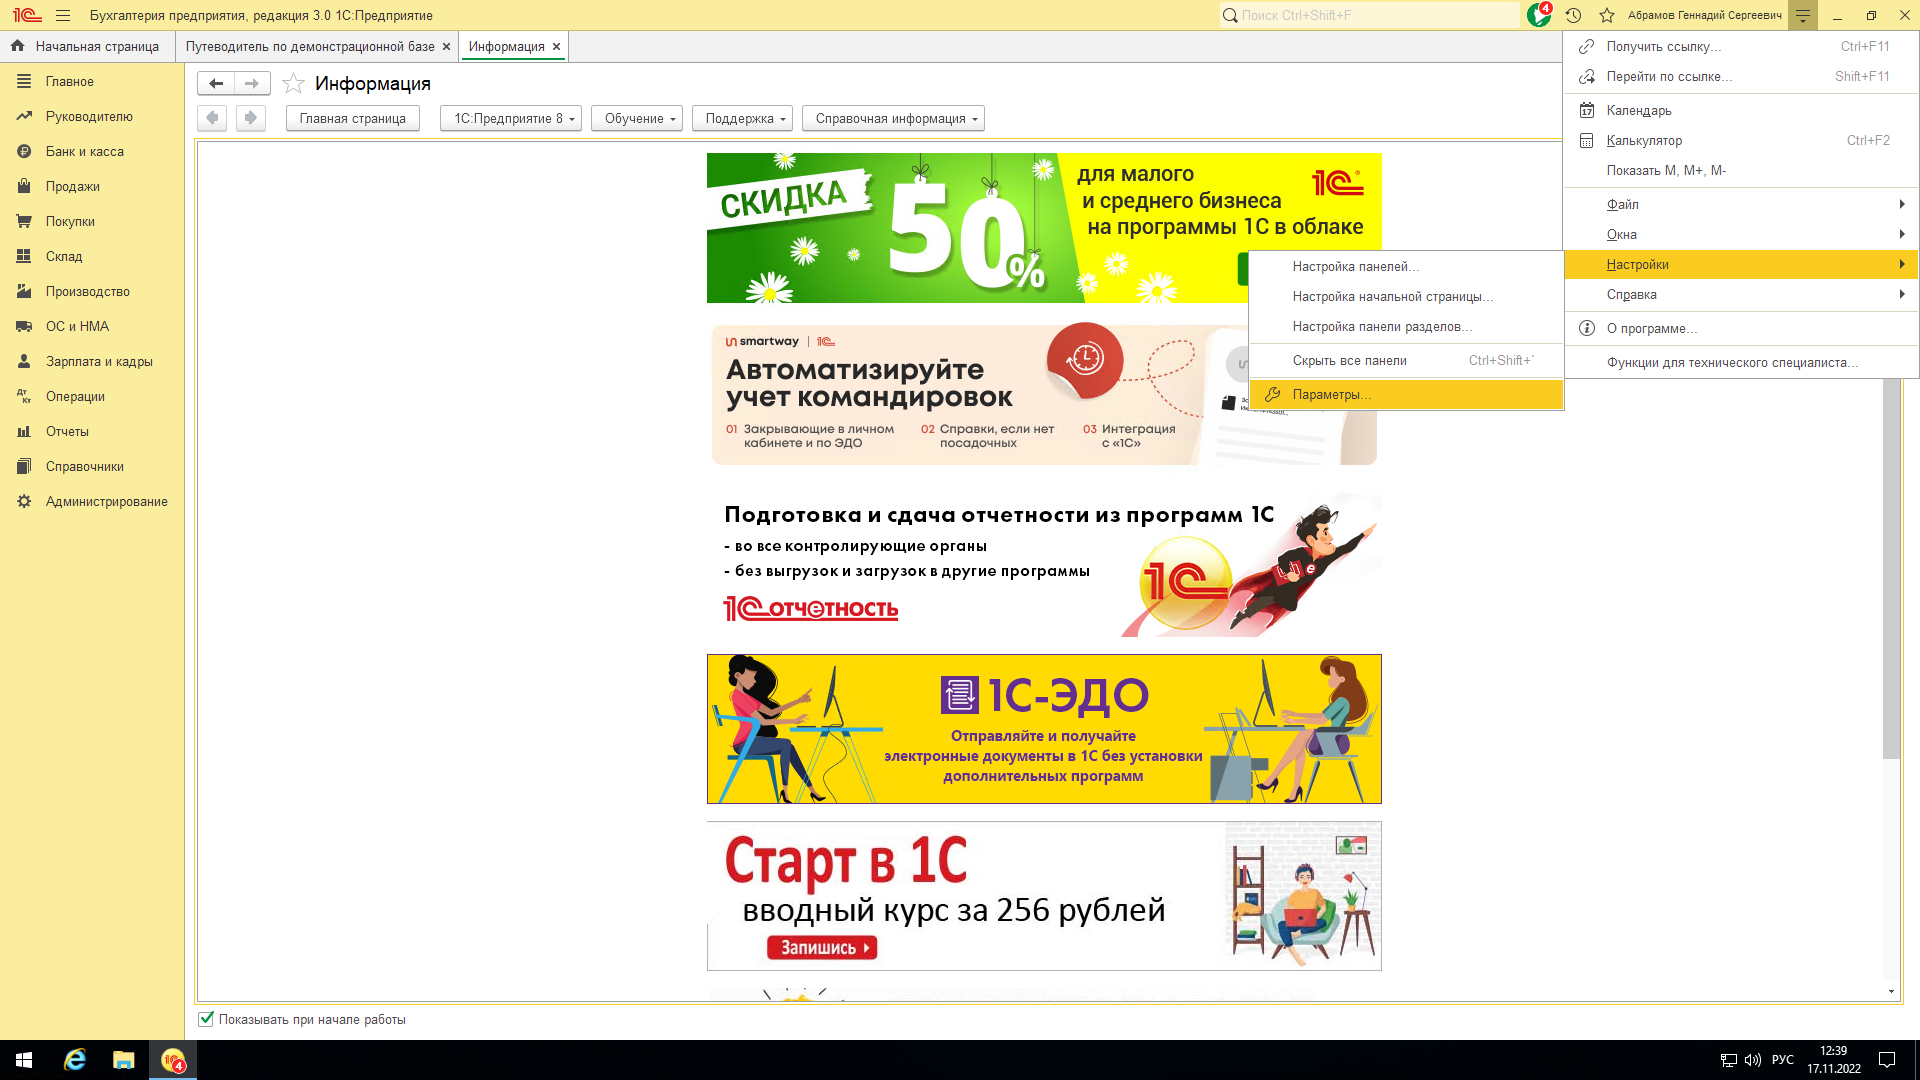Open the Windows notification center
This screenshot has height=1080, width=1920.
pyautogui.click(x=1887, y=1060)
